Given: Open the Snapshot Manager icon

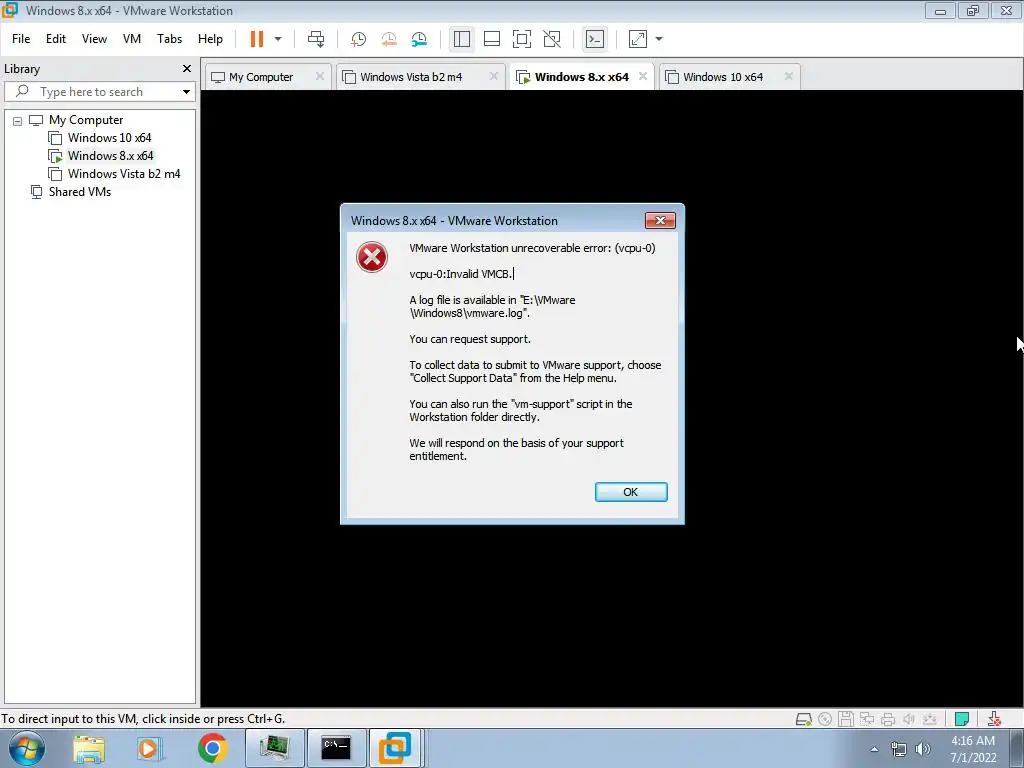Looking at the screenshot, I should tap(419, 39).
